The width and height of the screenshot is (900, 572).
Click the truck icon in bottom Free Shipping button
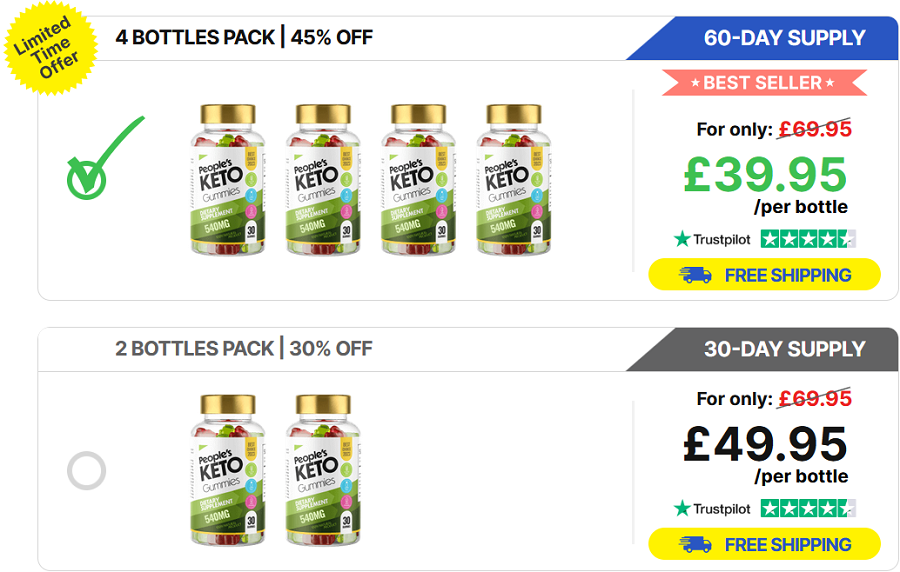tap(695, 544)
